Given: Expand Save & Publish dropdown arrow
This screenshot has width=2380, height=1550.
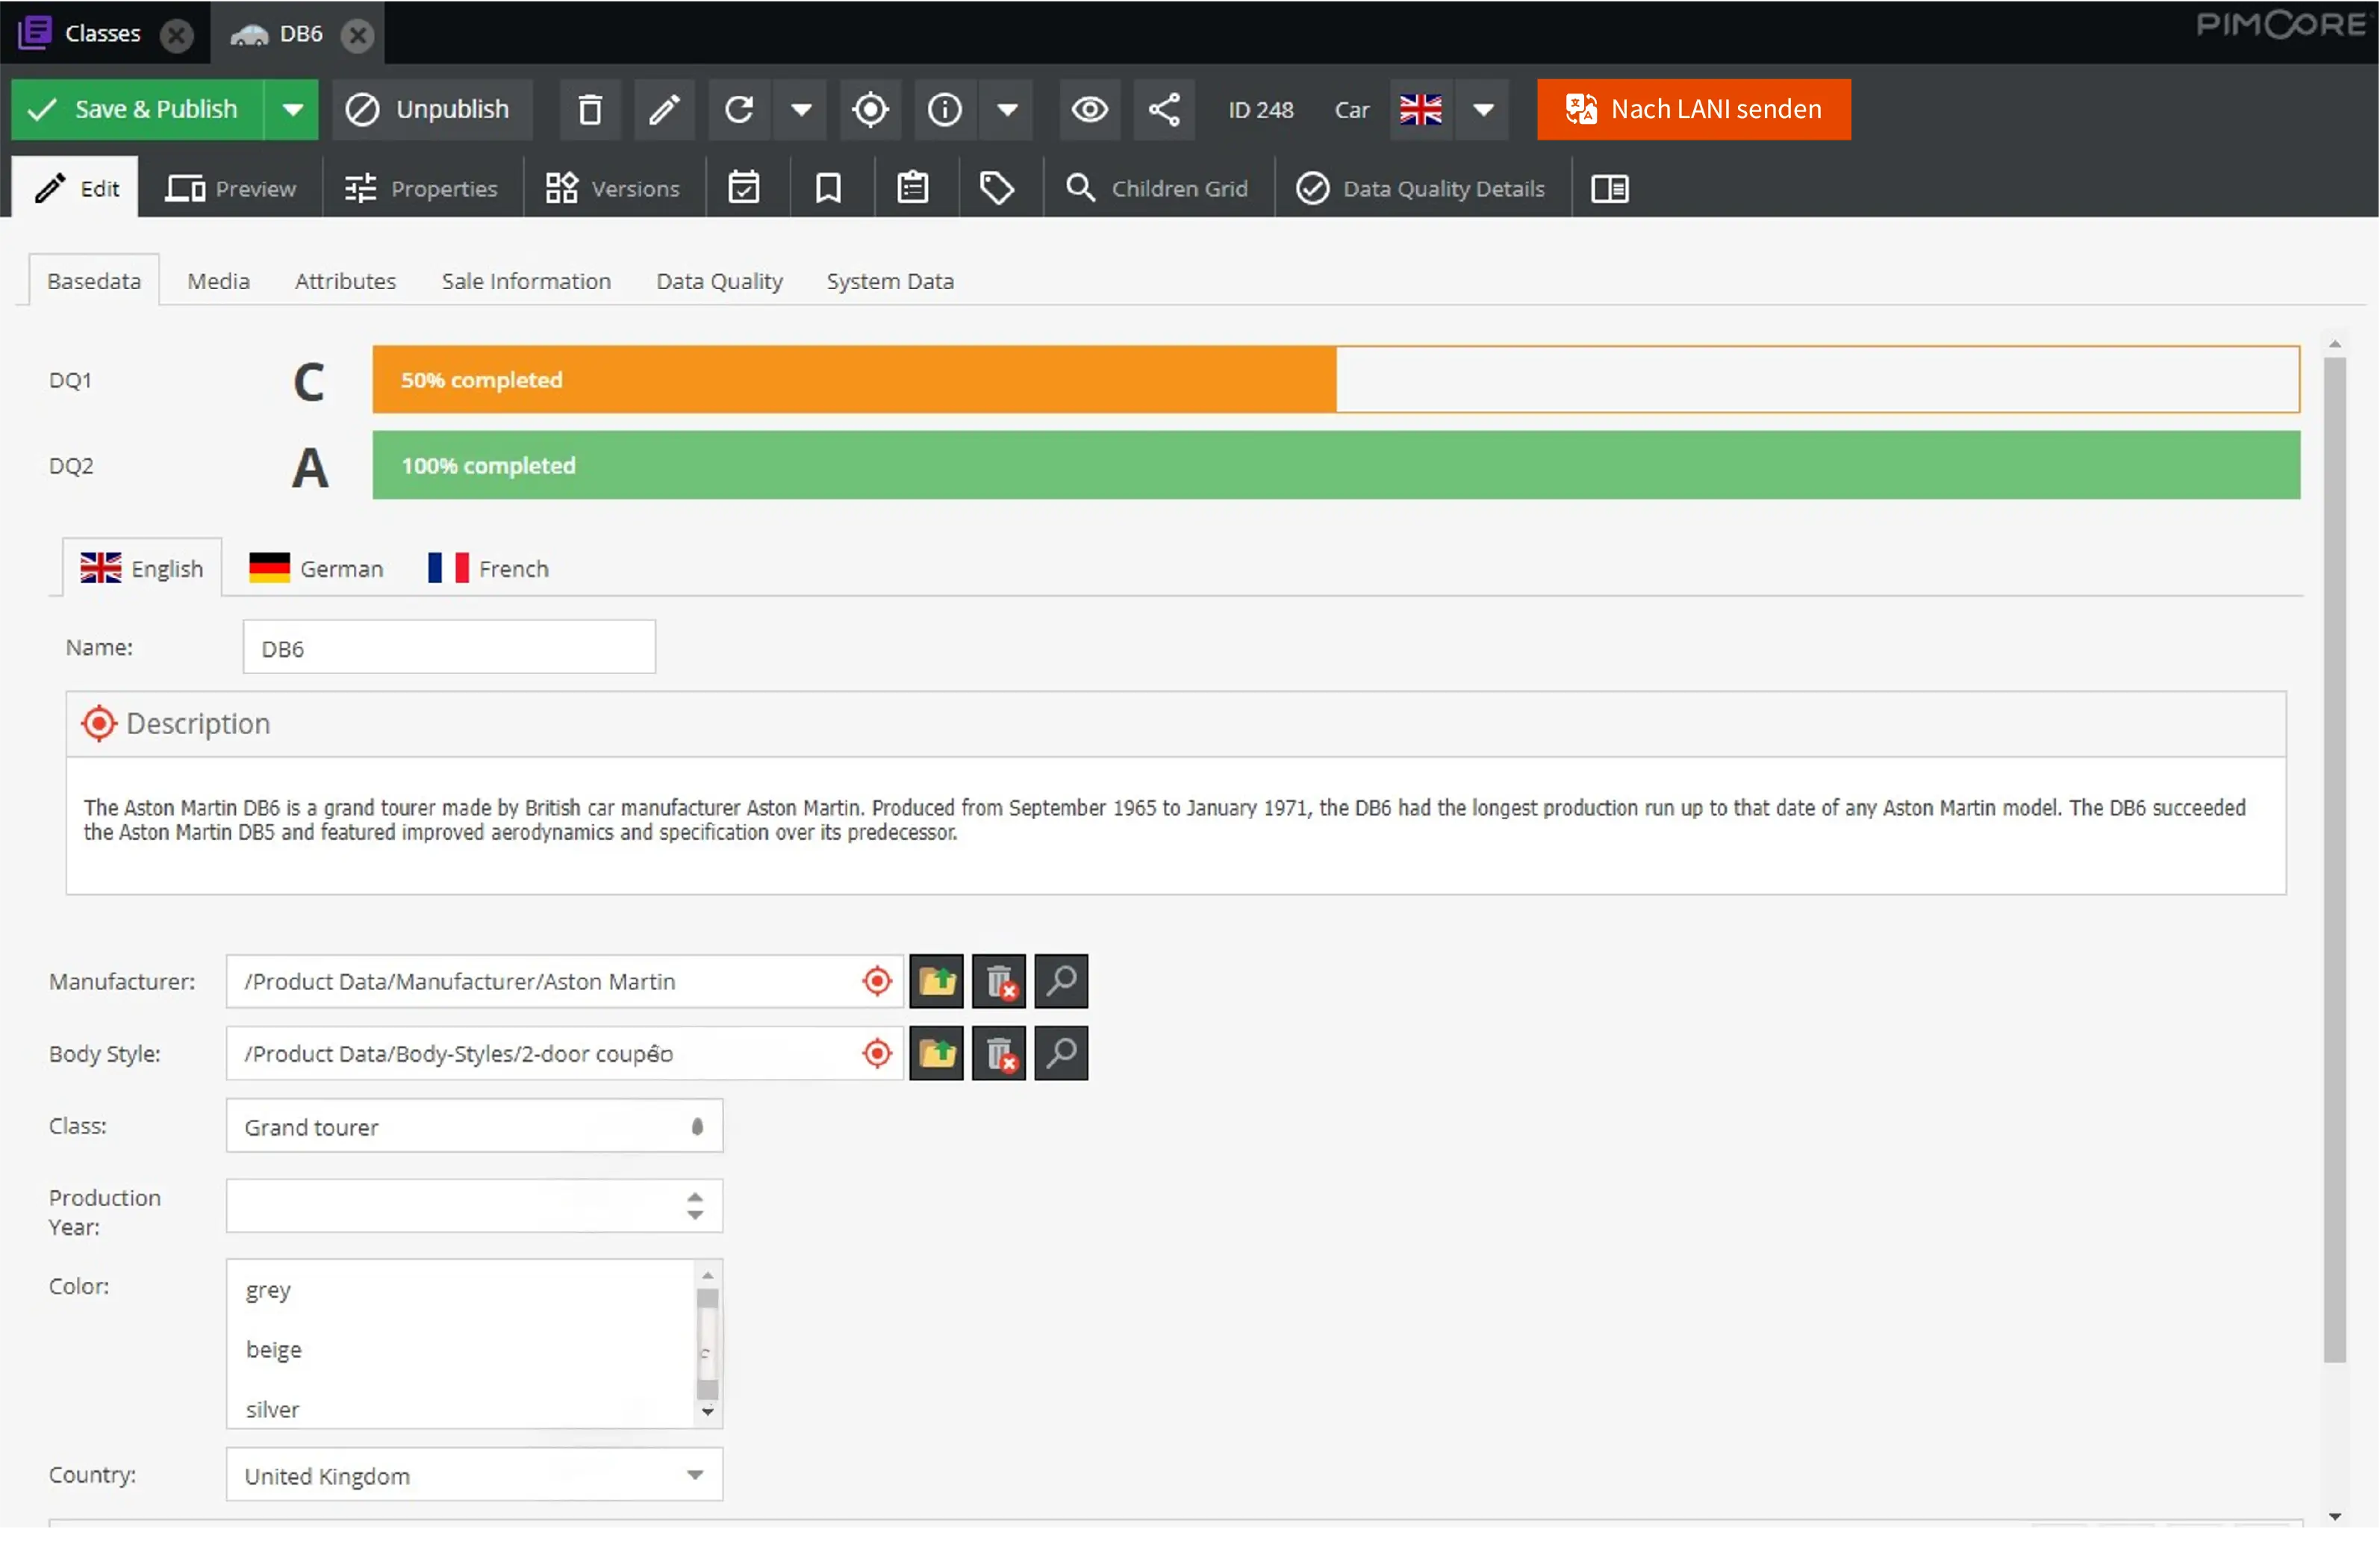Looking at the screenshot, I should (x=292, y=109).
